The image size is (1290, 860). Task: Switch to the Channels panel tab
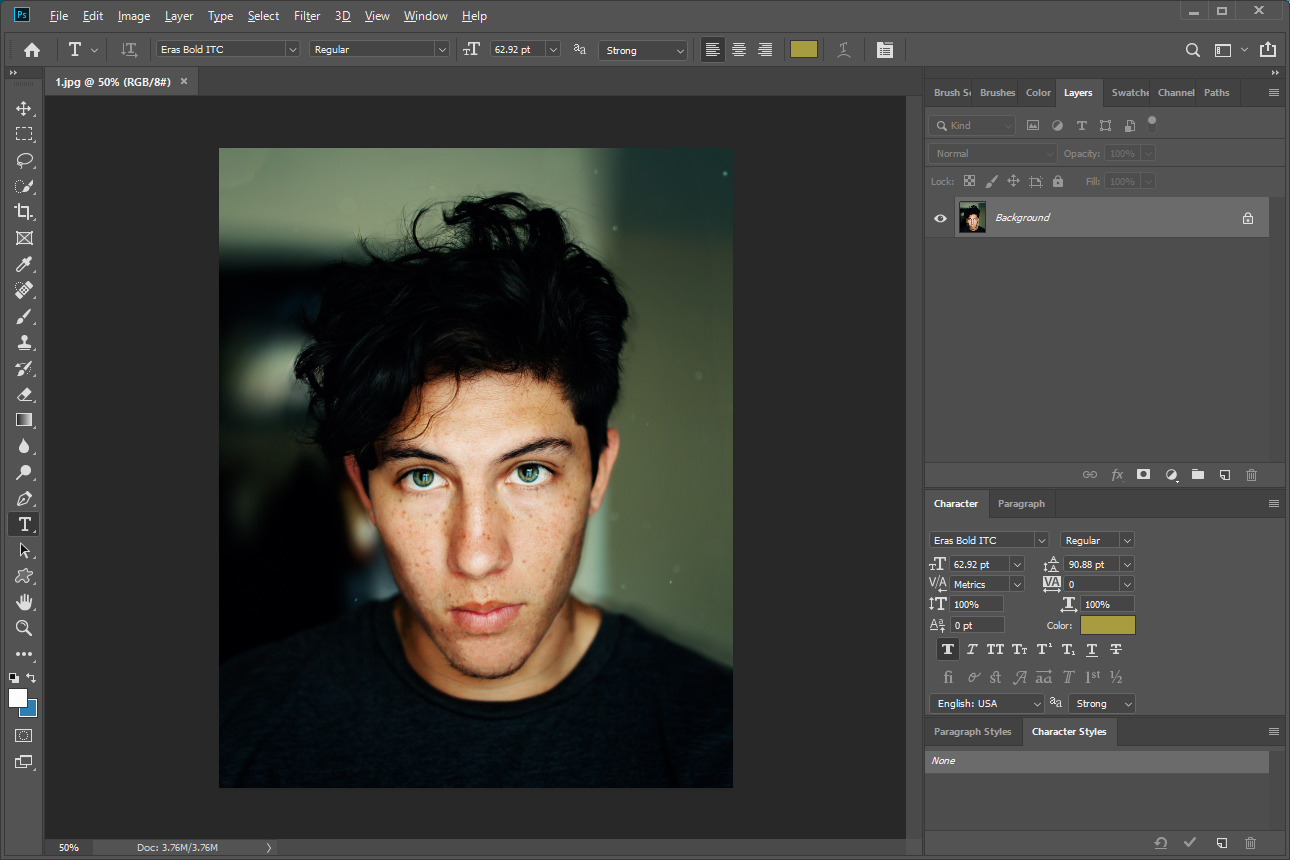click(1175, 92)
